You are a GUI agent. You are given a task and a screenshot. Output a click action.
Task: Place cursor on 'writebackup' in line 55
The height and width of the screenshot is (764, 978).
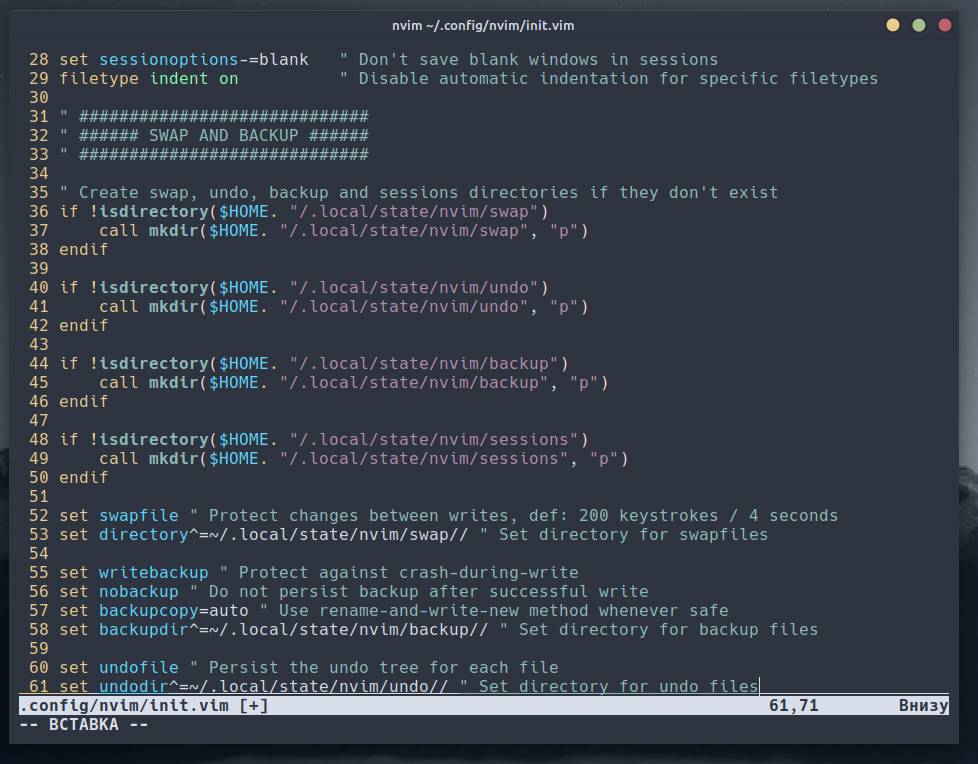coord(153,572)
